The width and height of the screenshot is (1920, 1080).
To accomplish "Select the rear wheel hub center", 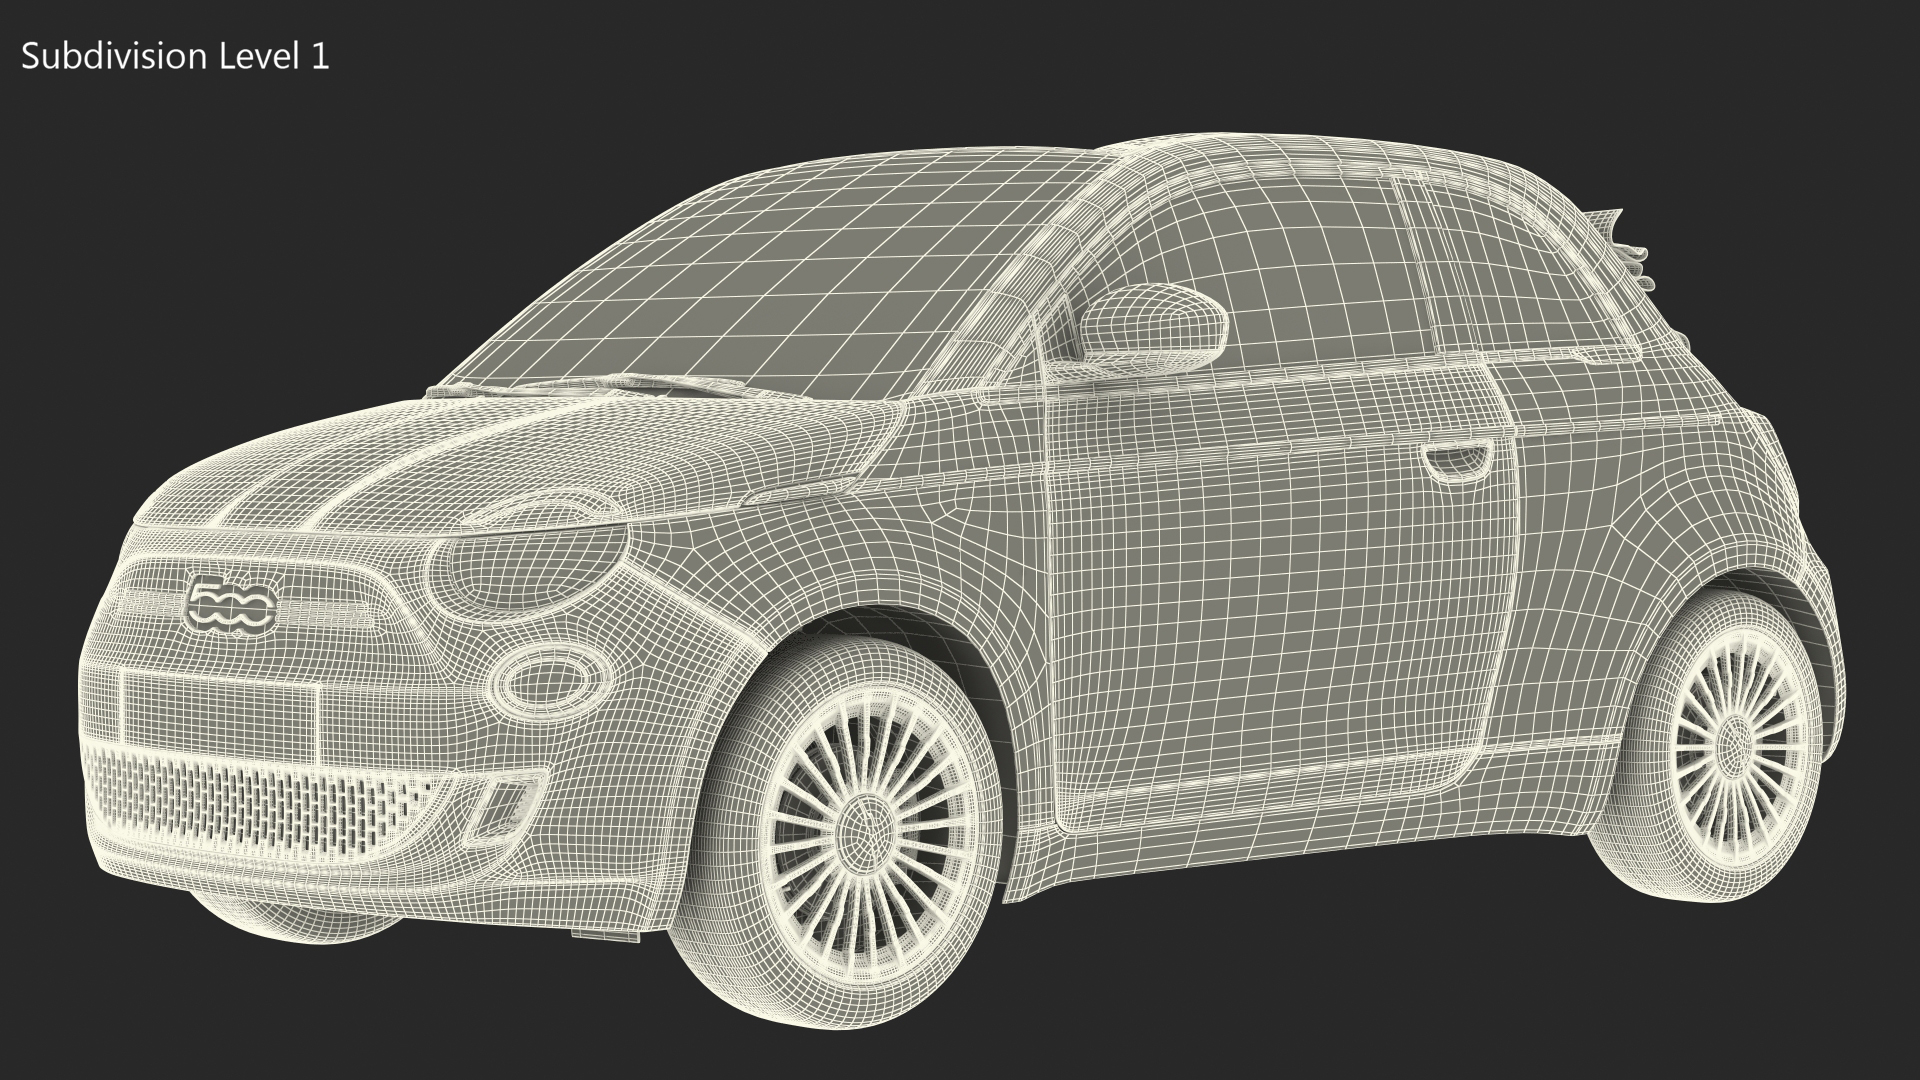I will coord(1732,745).
